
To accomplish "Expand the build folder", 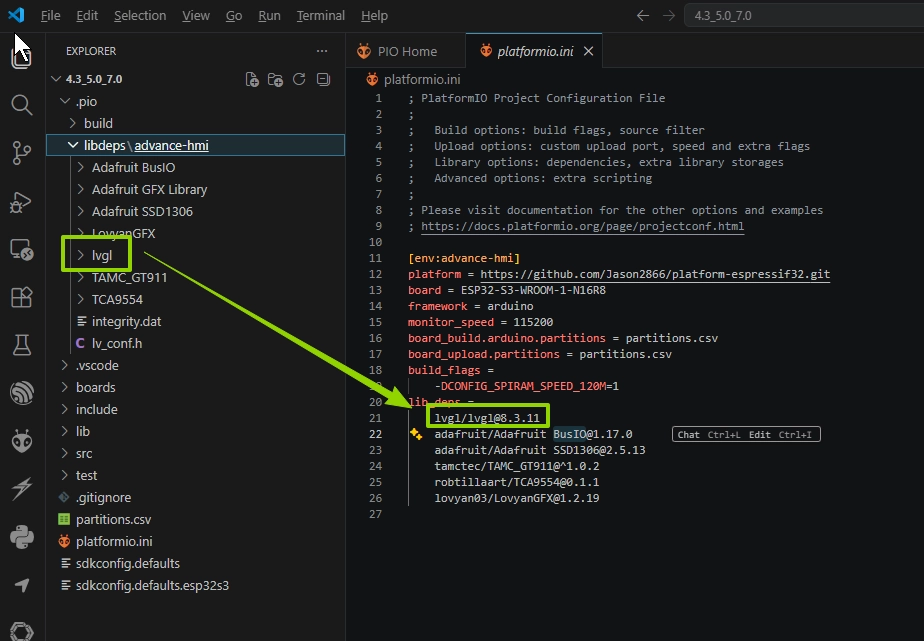I will 194,123.
